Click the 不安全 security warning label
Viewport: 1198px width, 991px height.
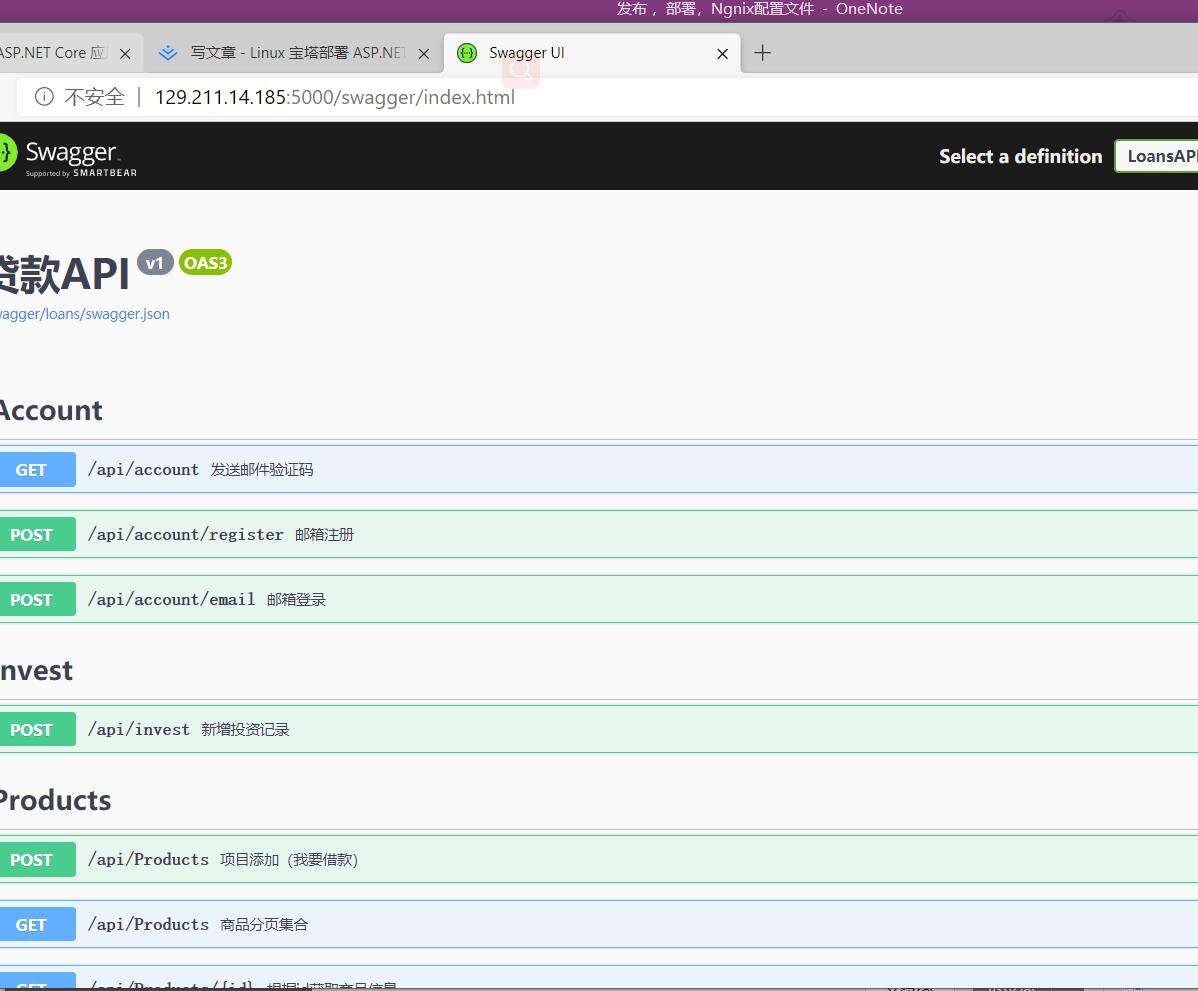[94, 97]
